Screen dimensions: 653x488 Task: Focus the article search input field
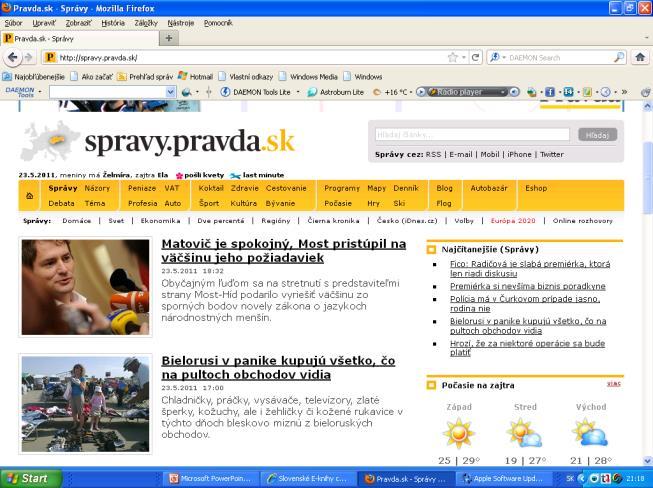[472, 135]
